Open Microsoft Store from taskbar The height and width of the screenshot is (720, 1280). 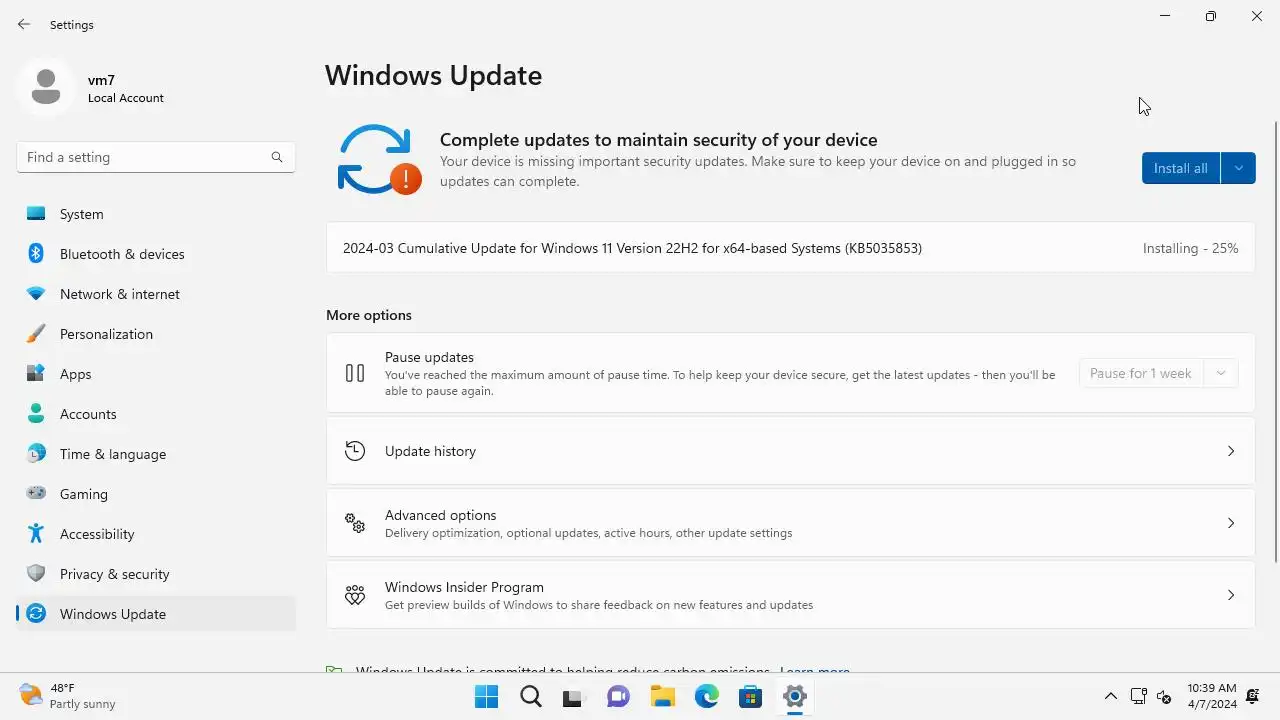750,697
